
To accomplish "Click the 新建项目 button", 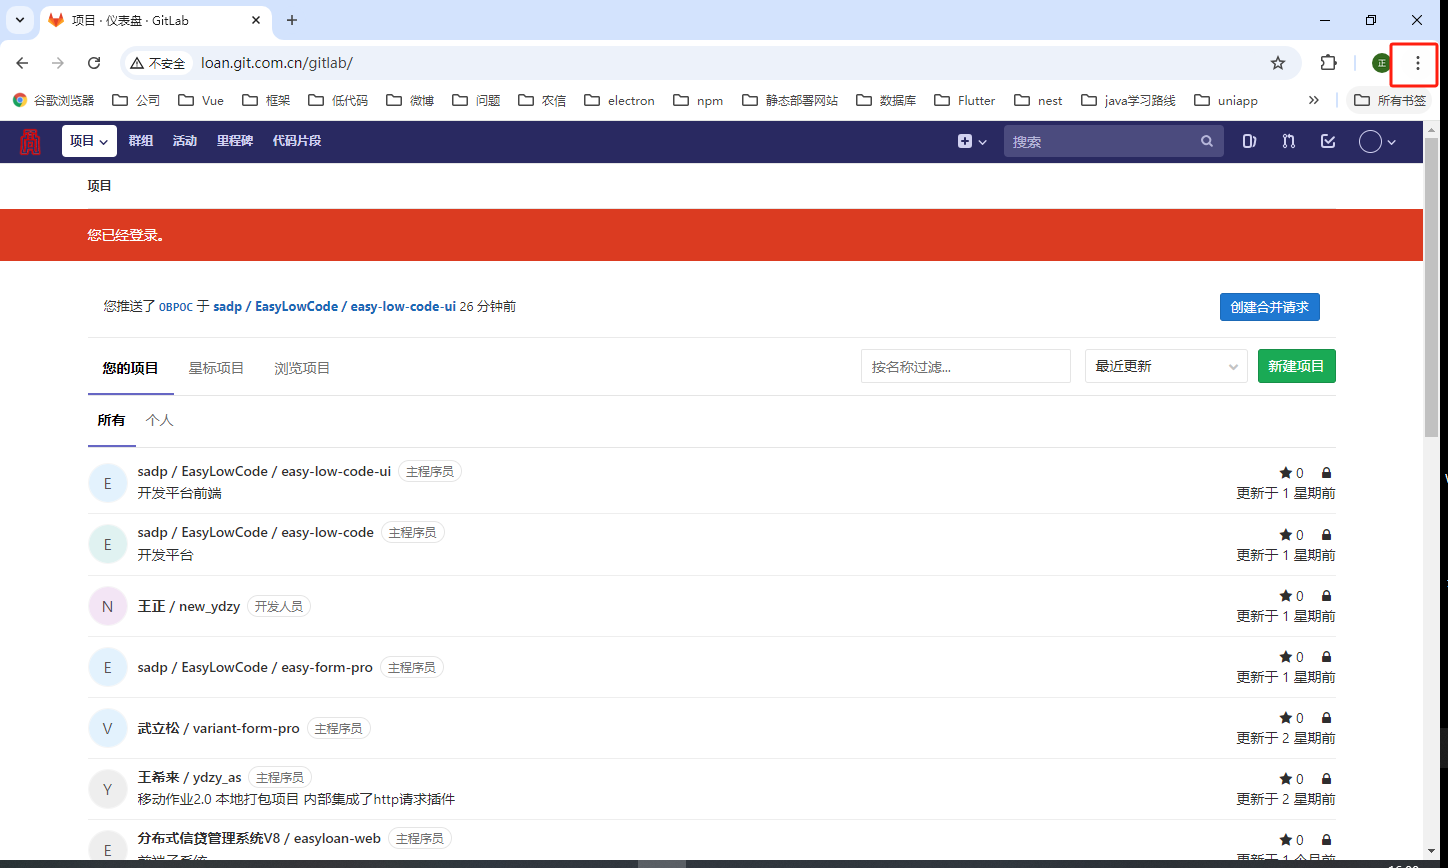I will 1296,367.
